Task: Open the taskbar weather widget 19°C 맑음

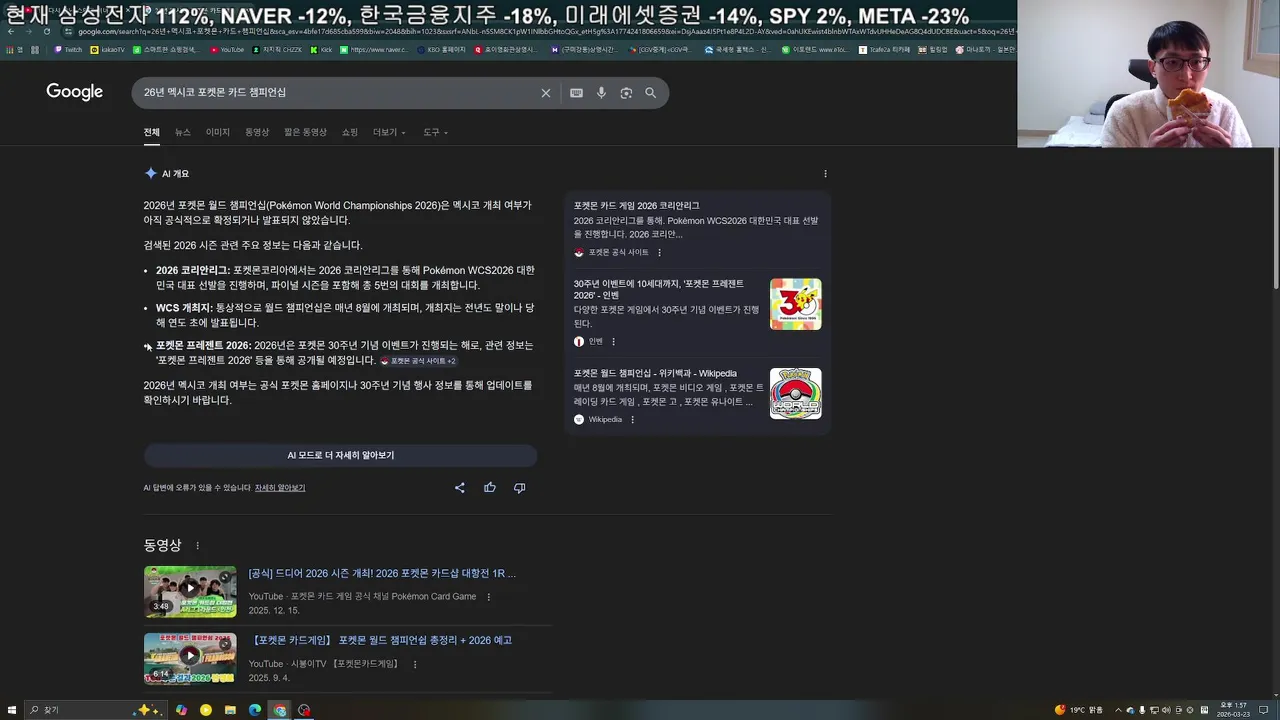Action: coord(1079,710)
